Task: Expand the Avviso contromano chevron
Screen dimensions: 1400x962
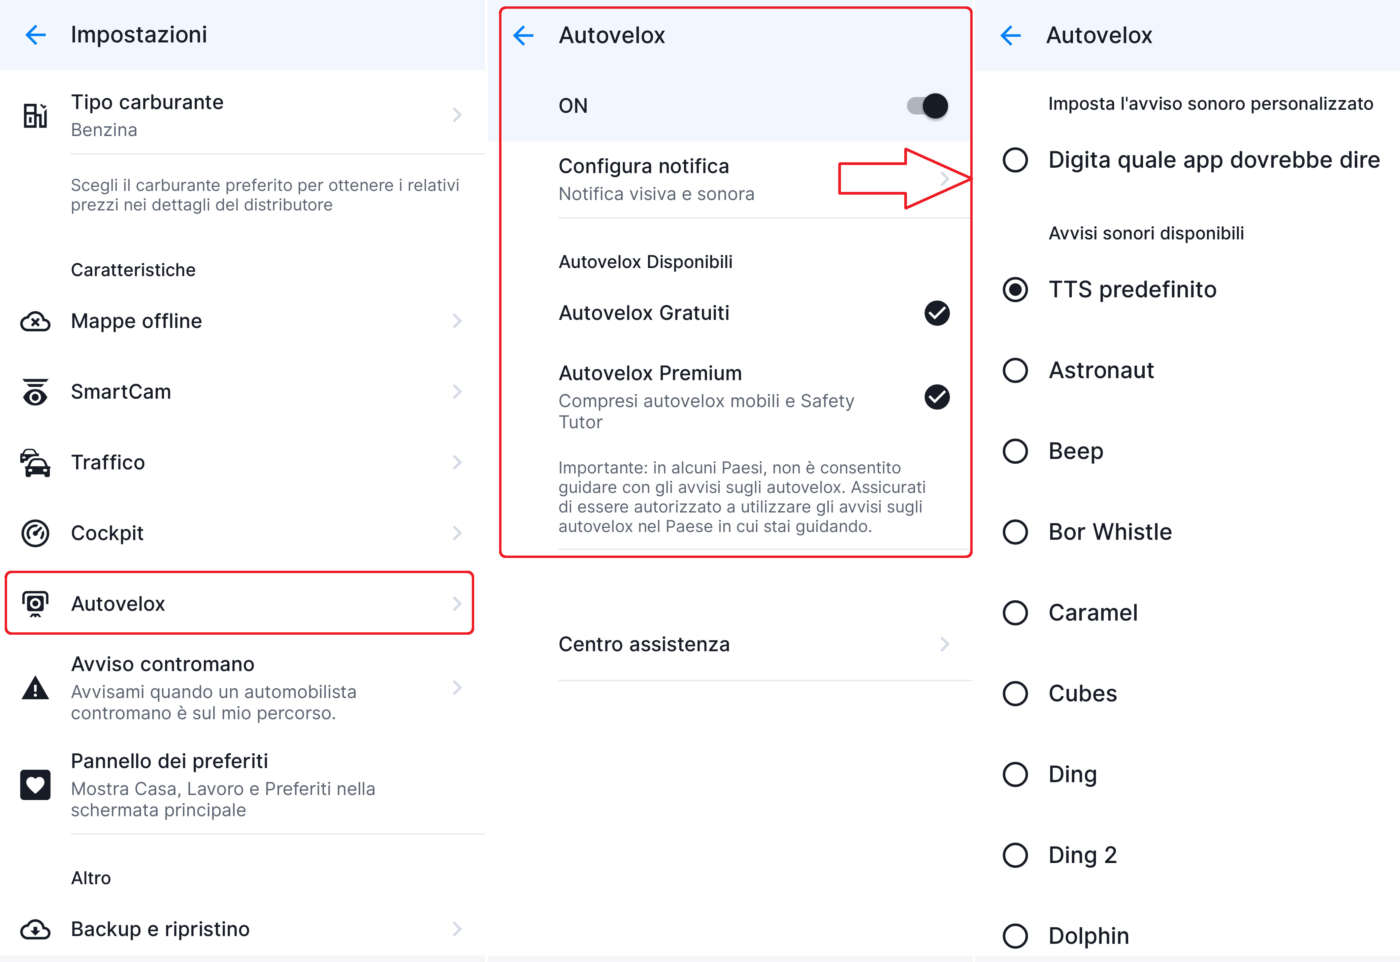Action: tap(457, 688)
